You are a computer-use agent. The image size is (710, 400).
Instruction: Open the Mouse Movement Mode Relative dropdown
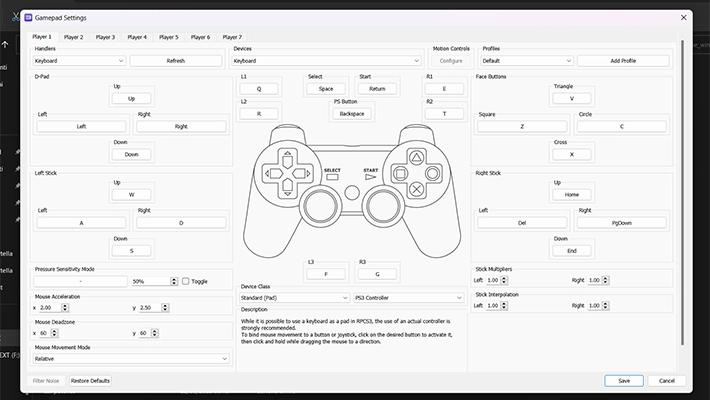(131, 359)
